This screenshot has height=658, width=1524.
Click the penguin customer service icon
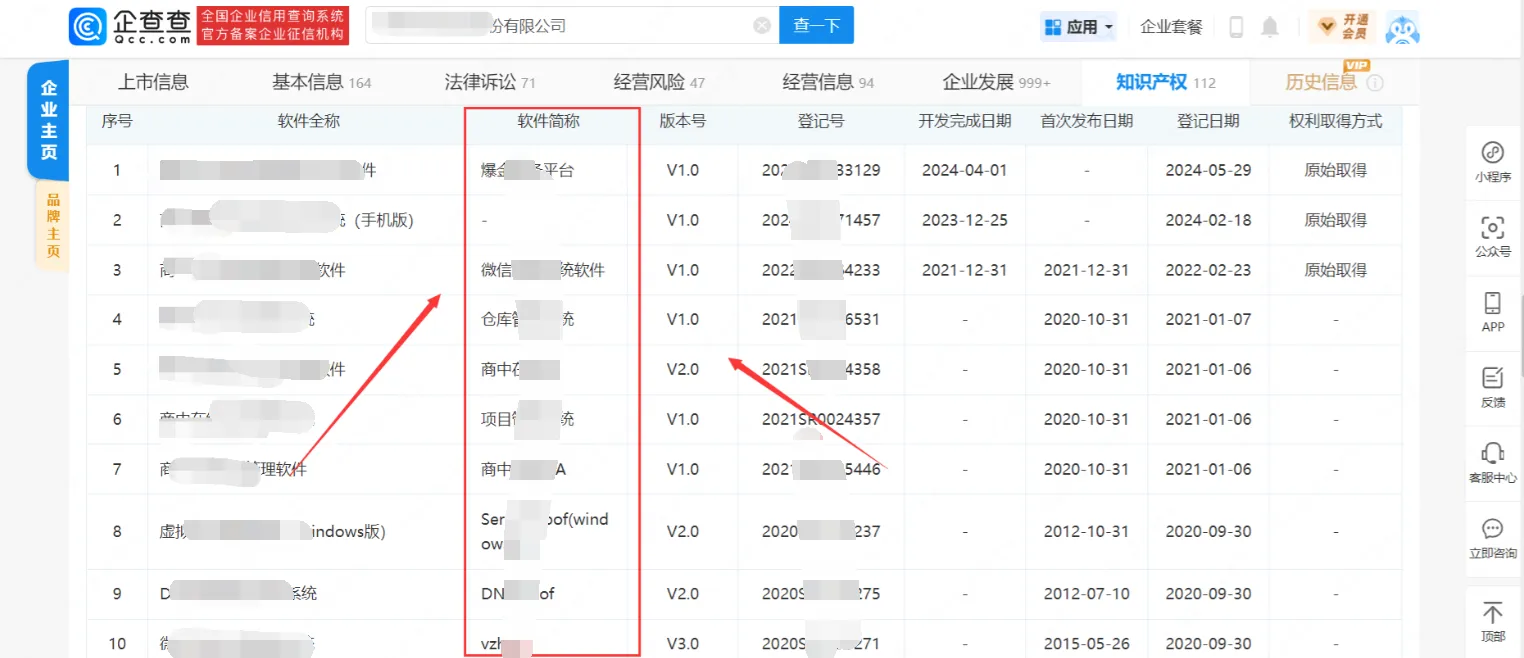coord(1402,28)
